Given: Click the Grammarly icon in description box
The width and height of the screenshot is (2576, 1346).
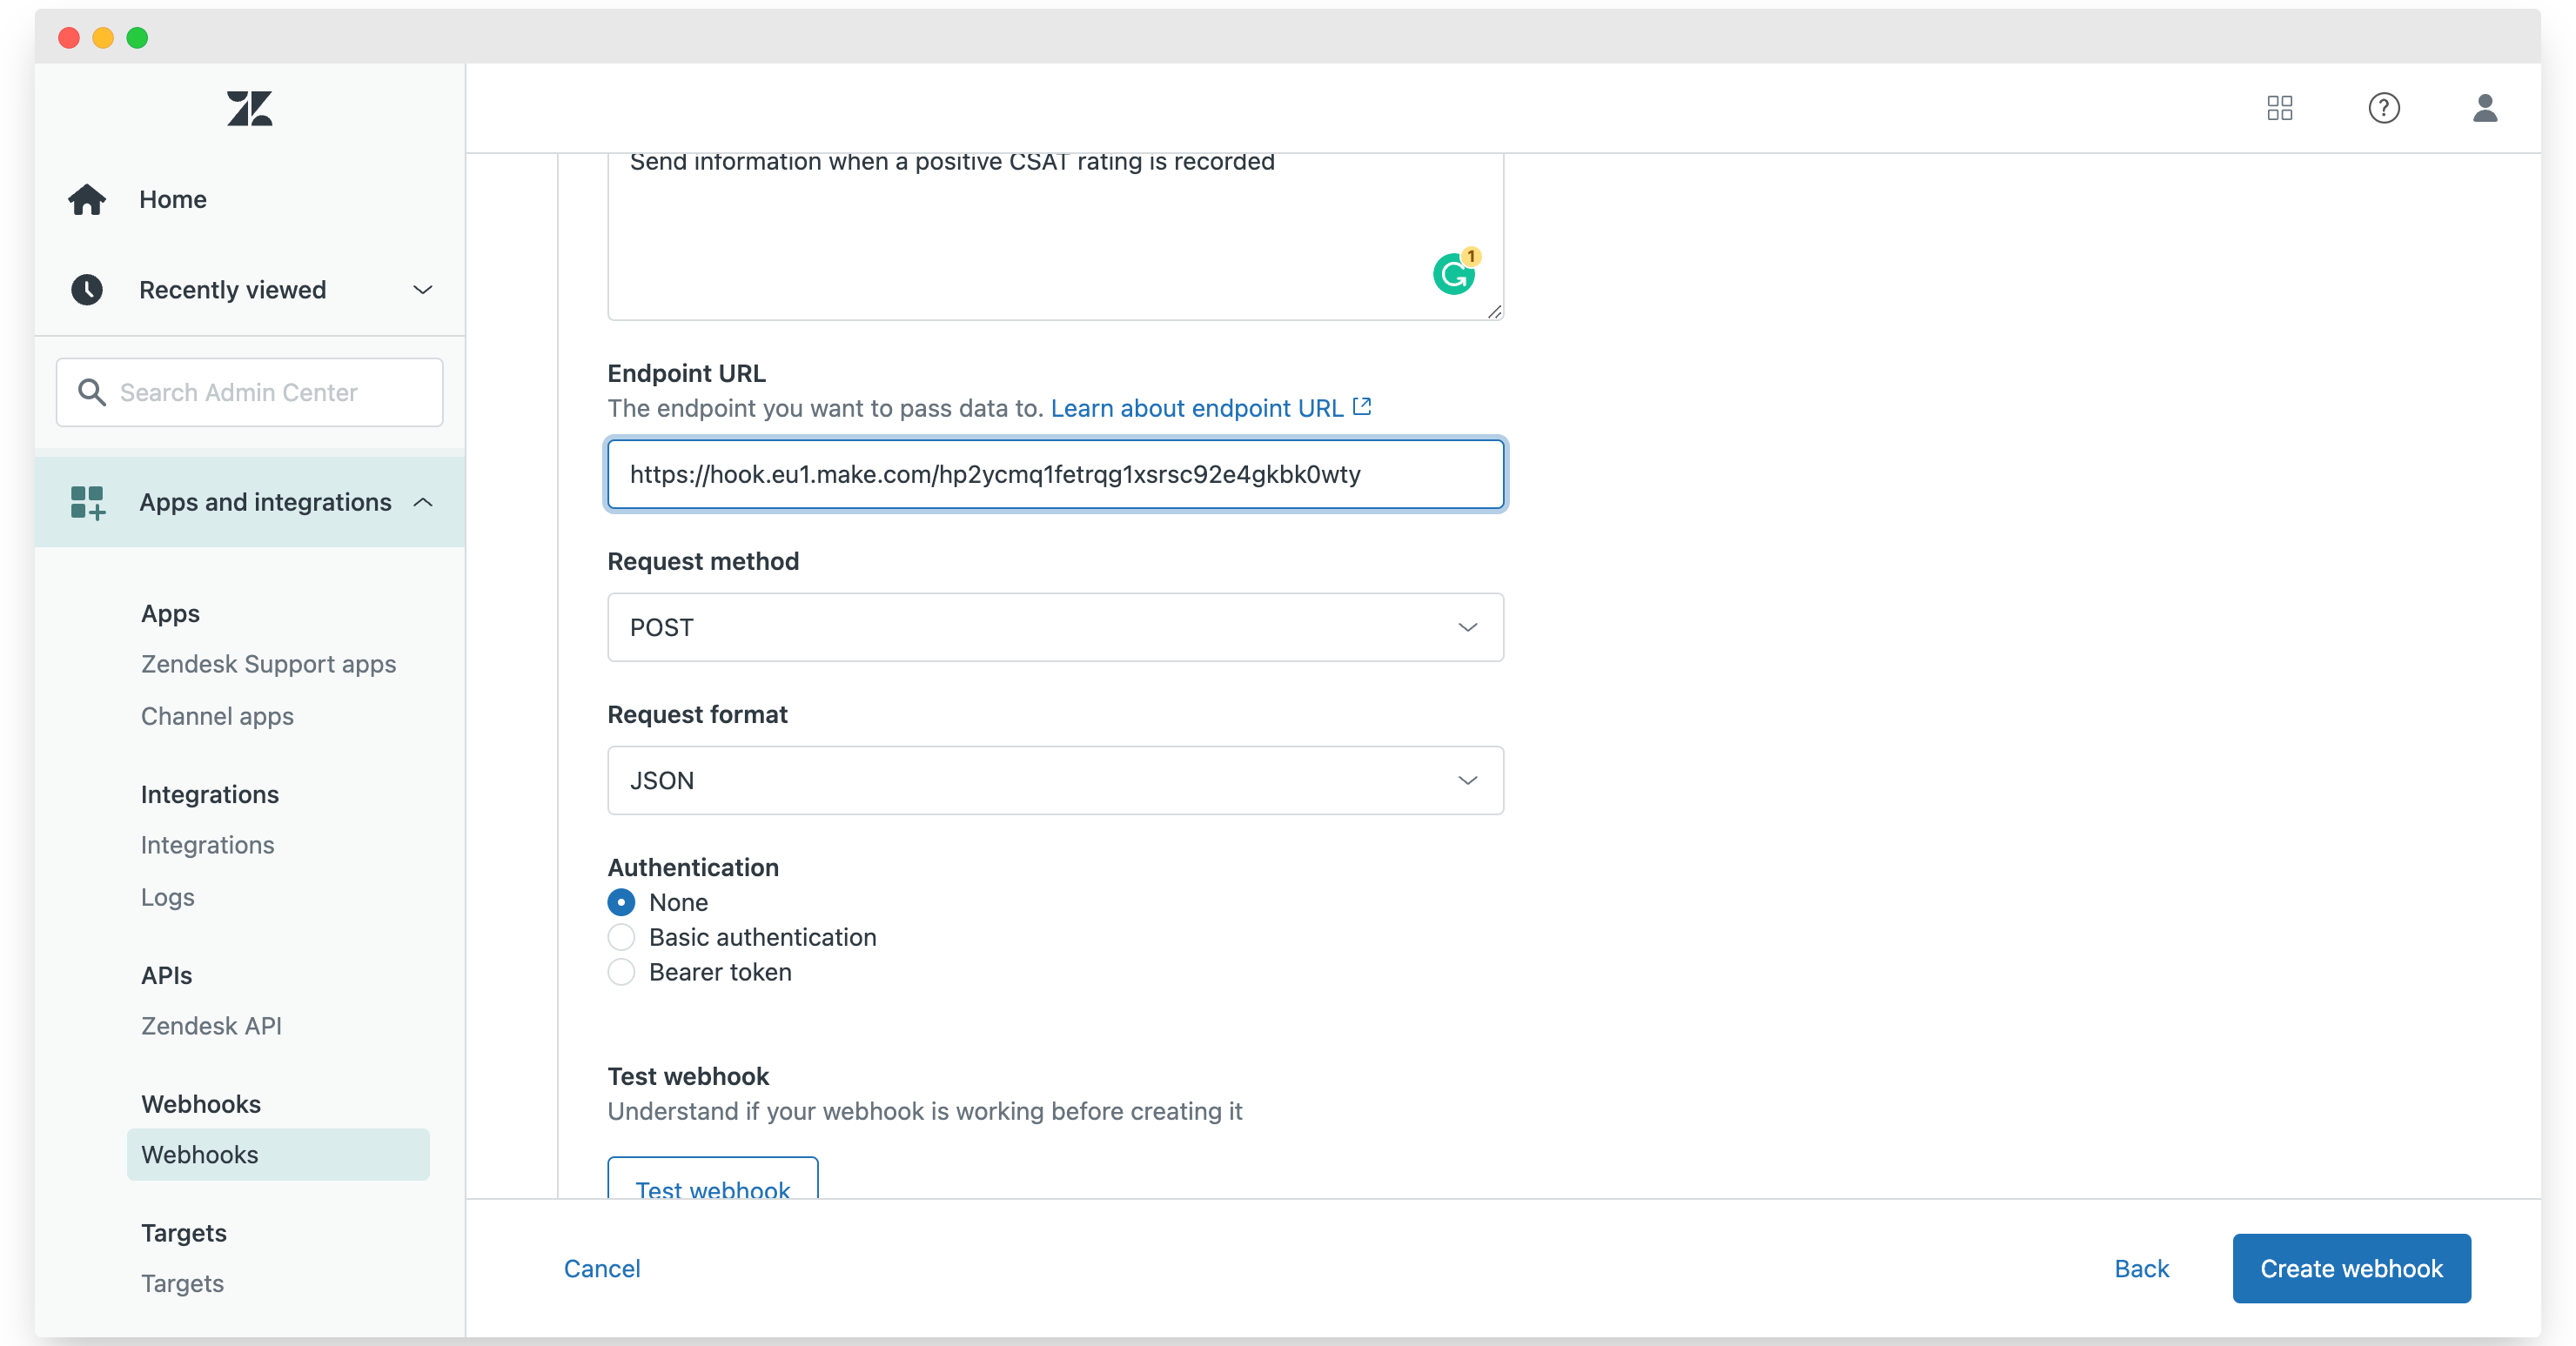Looking at the screenshot, I should [1454, 273].
